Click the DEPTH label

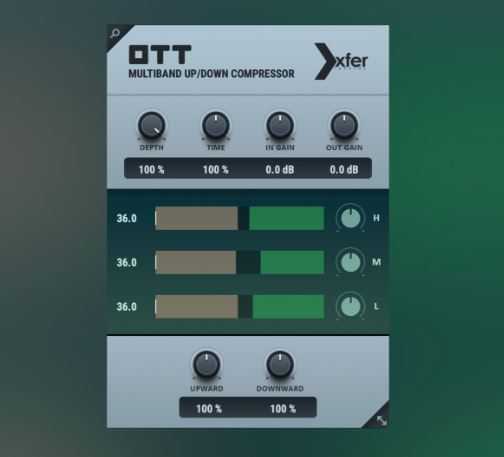151,147
